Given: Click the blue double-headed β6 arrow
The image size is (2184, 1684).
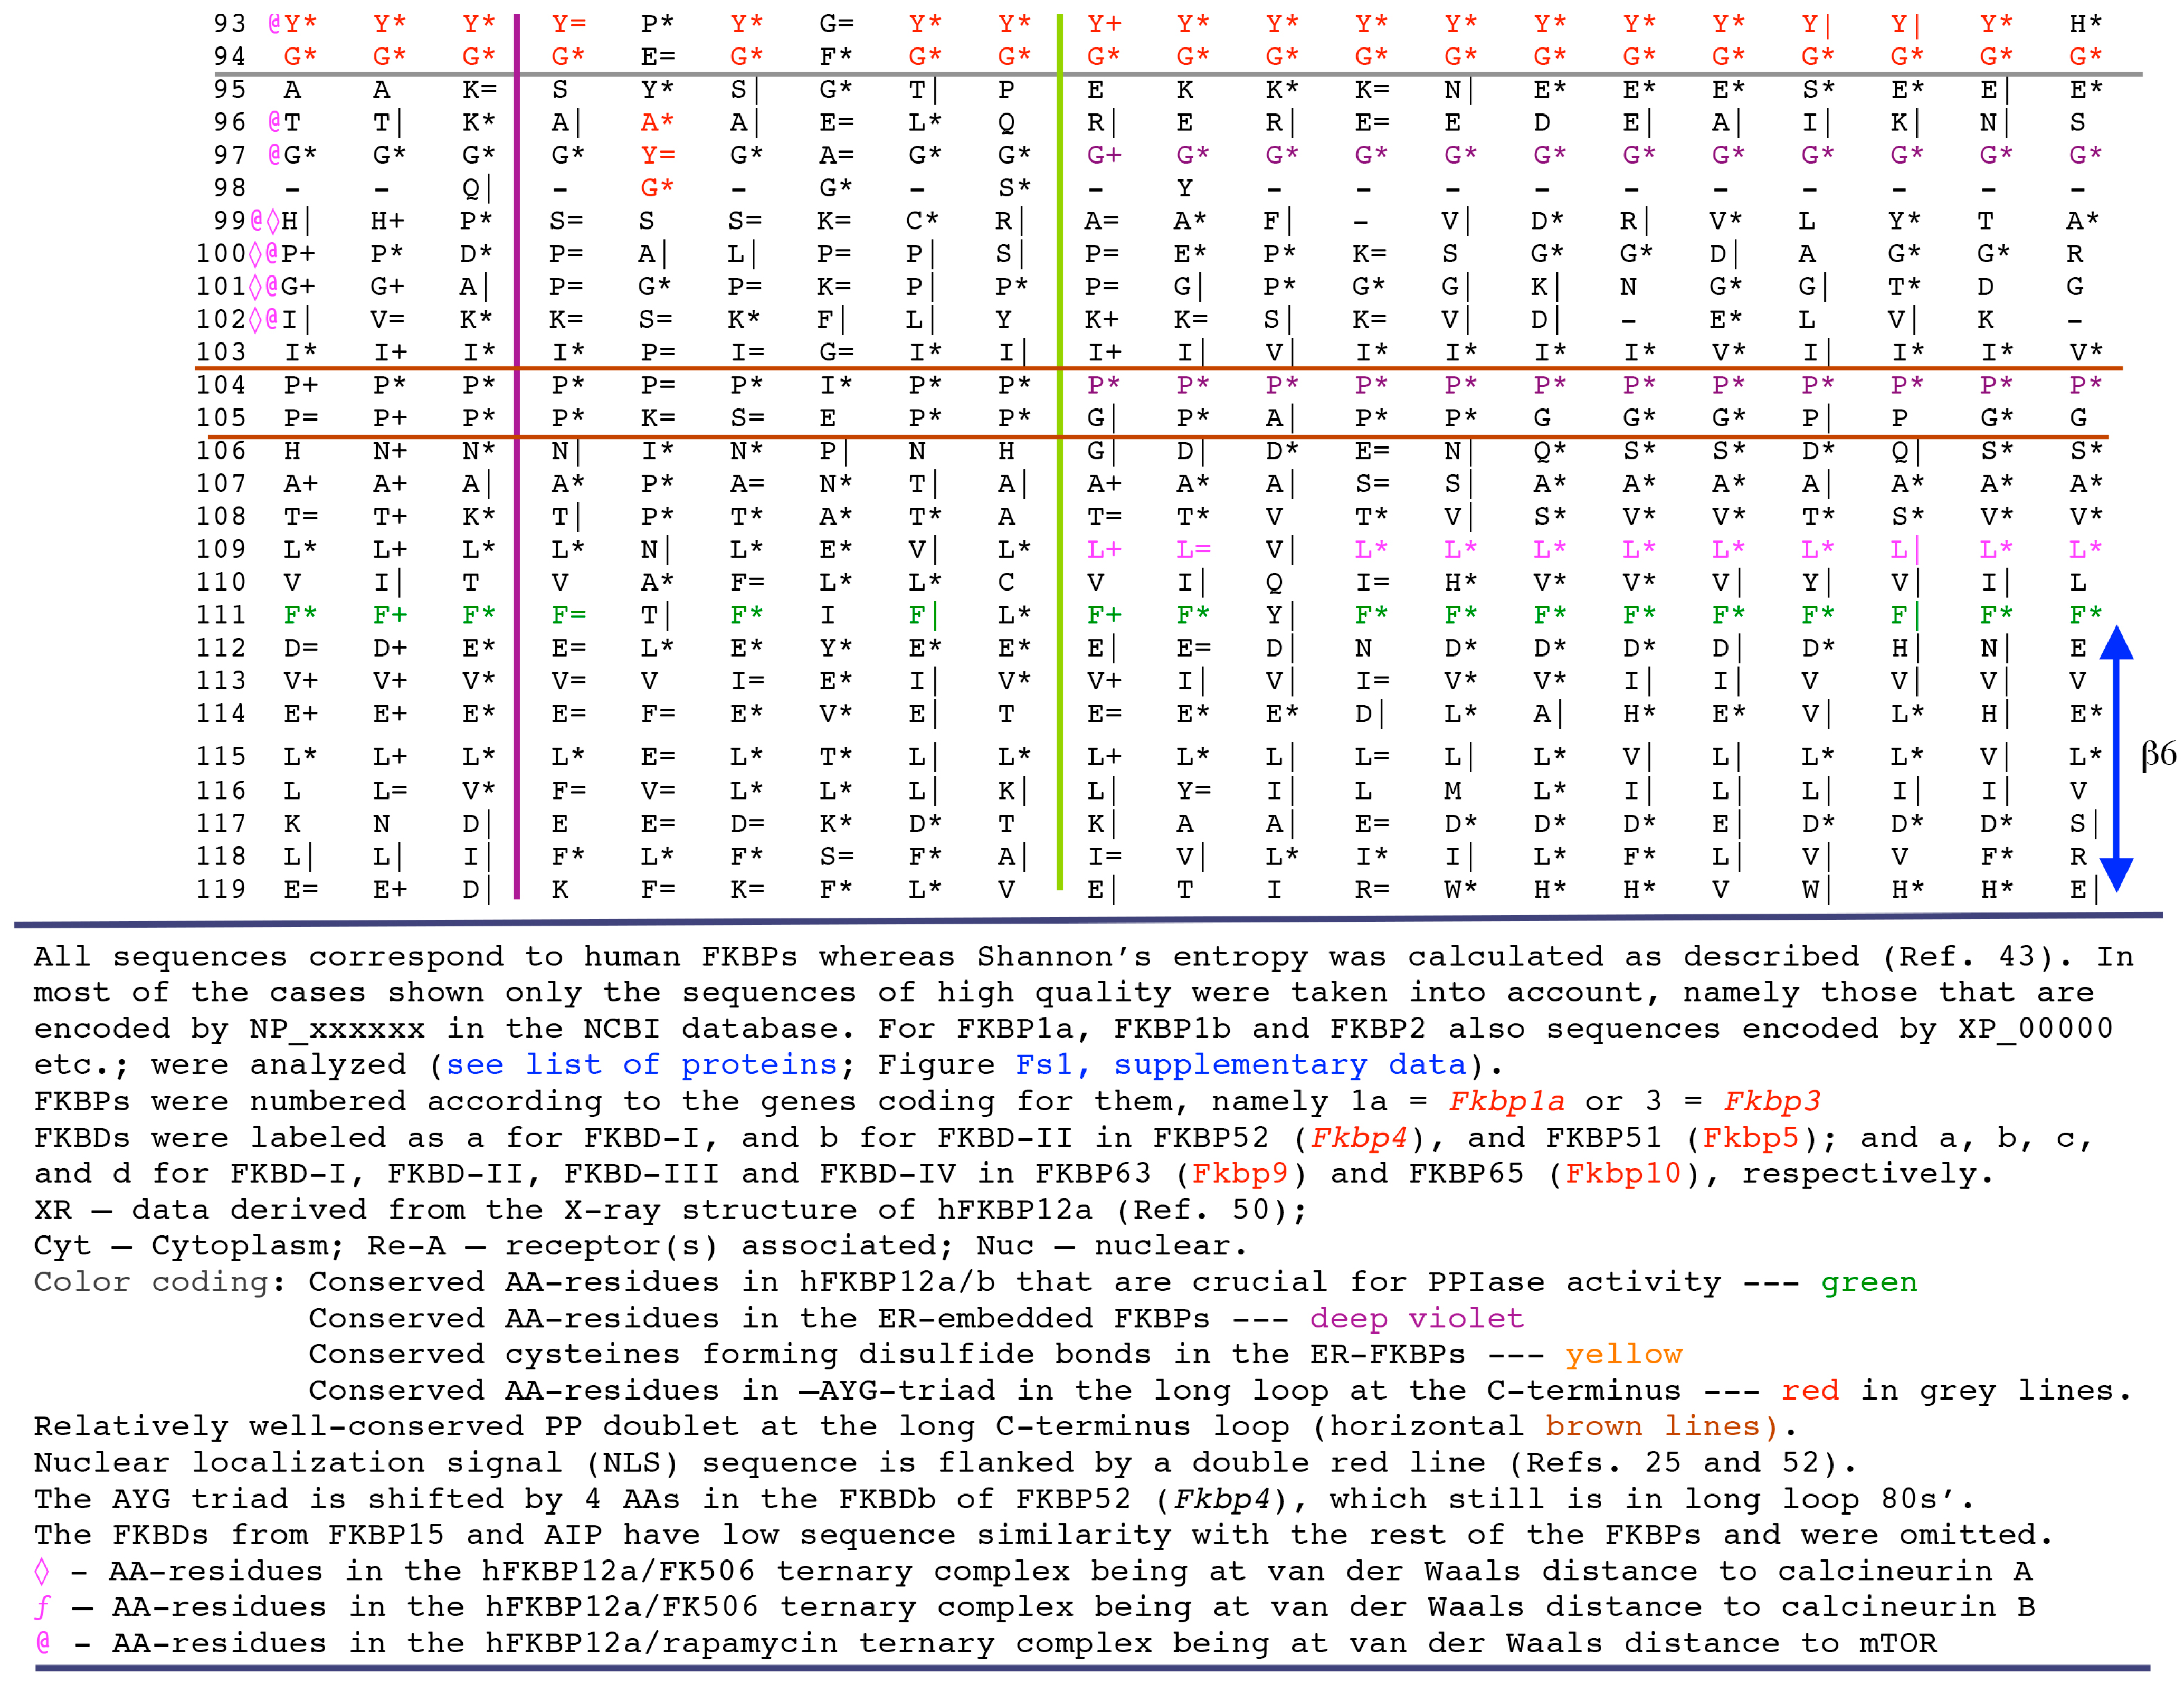Looking at the screenshot, I should 2116,758.
